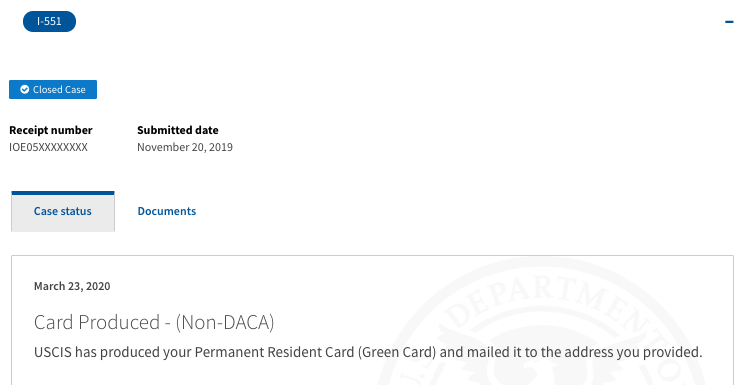Screen dimensions: 751x385
Task: Select the IOE05XXXXXXXX receipt number value
Action: coord(48,147)
